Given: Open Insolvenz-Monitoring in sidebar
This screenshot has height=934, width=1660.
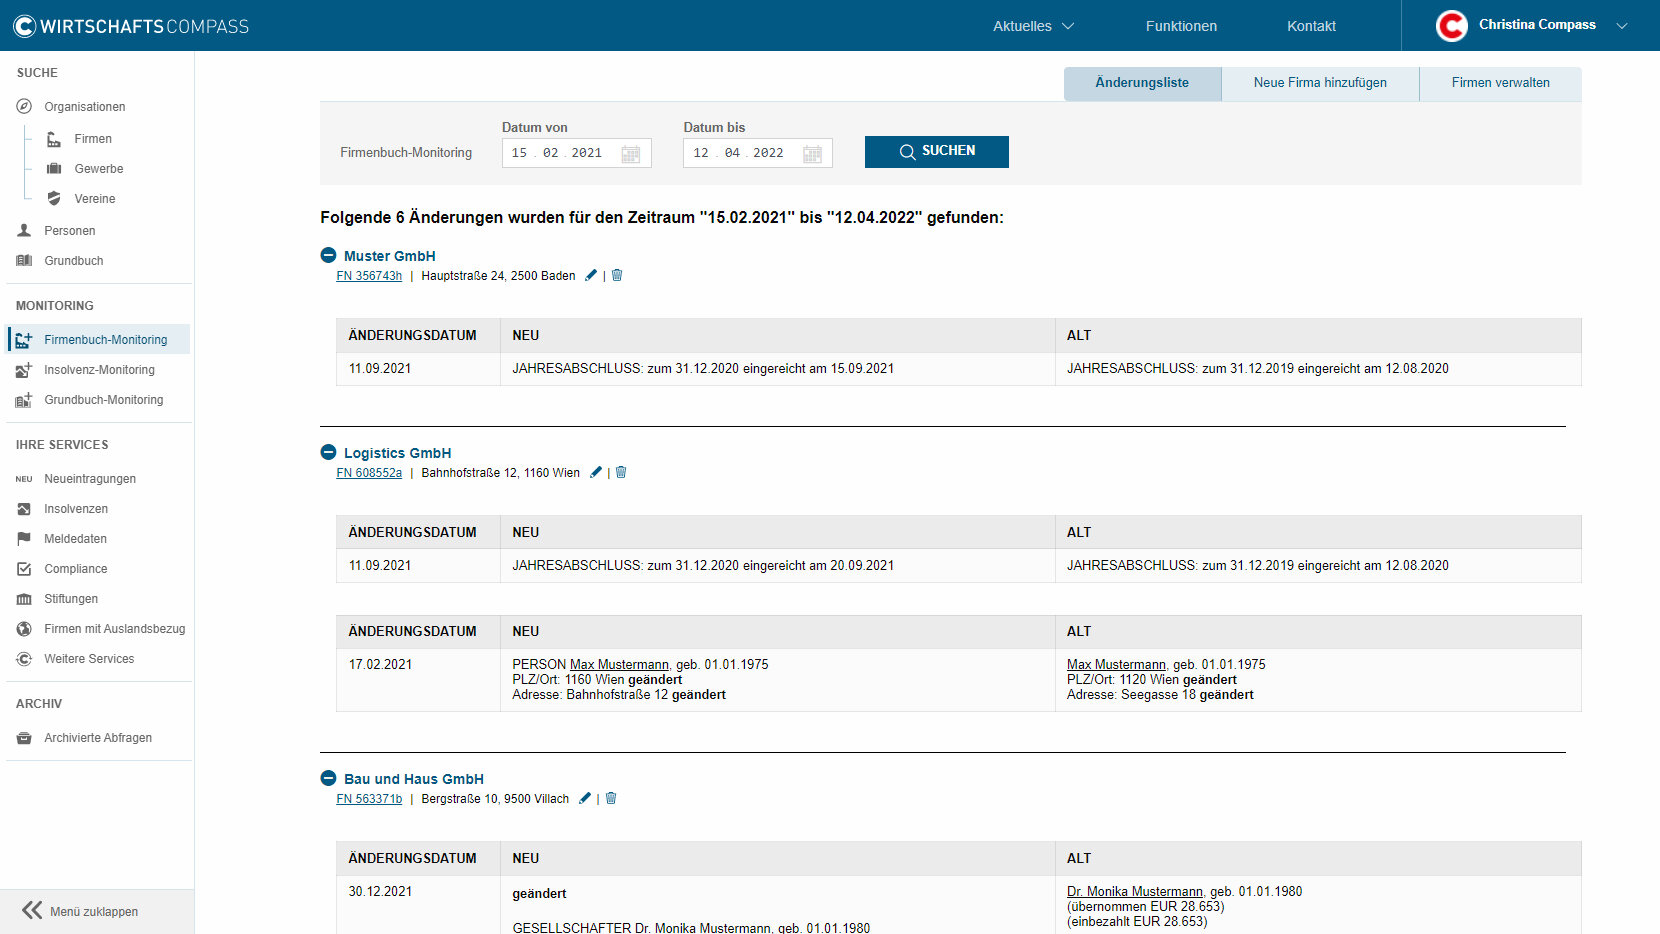Looking at the screenshot, I should point(99,370).
